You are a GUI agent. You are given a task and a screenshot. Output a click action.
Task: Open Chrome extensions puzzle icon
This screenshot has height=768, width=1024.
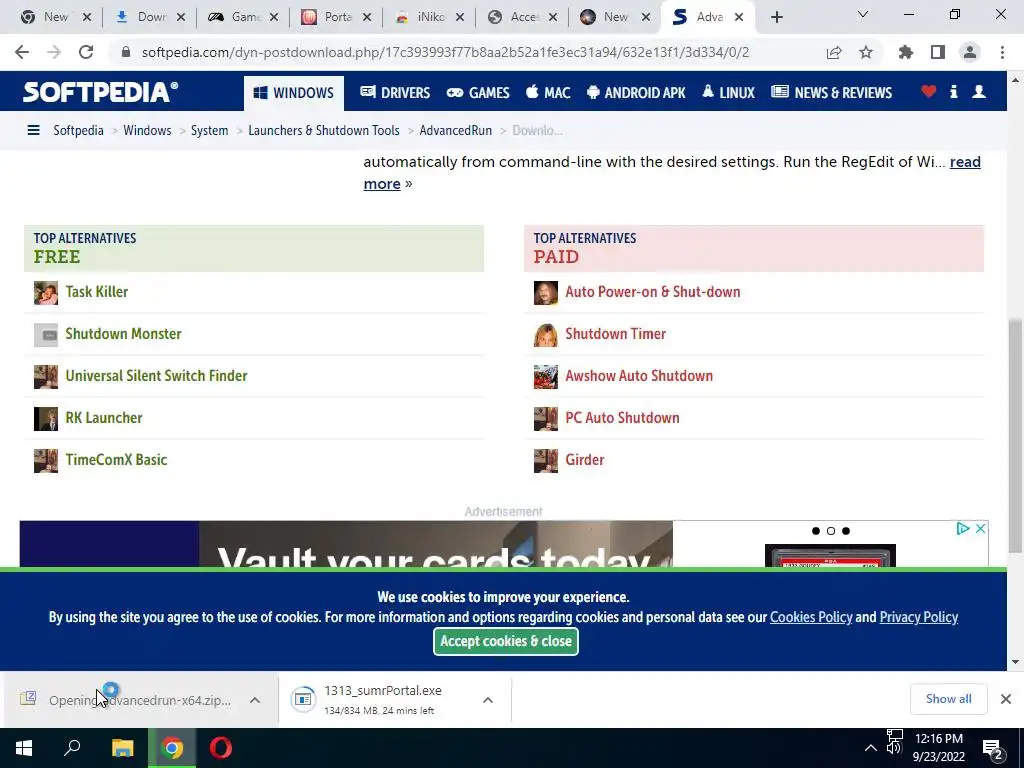tap(906, 52)
